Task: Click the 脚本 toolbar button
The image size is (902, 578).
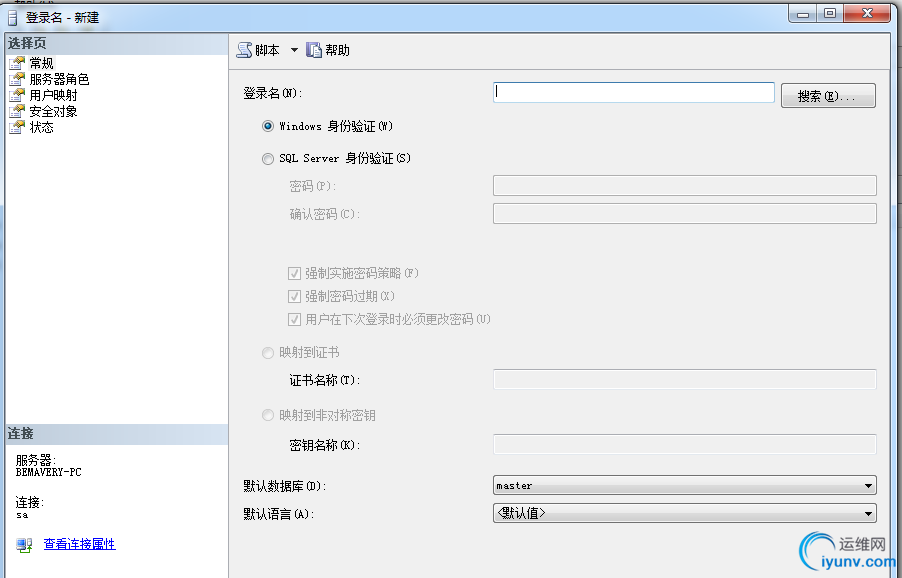Action: pyautogui.click(x=258, y=50)
